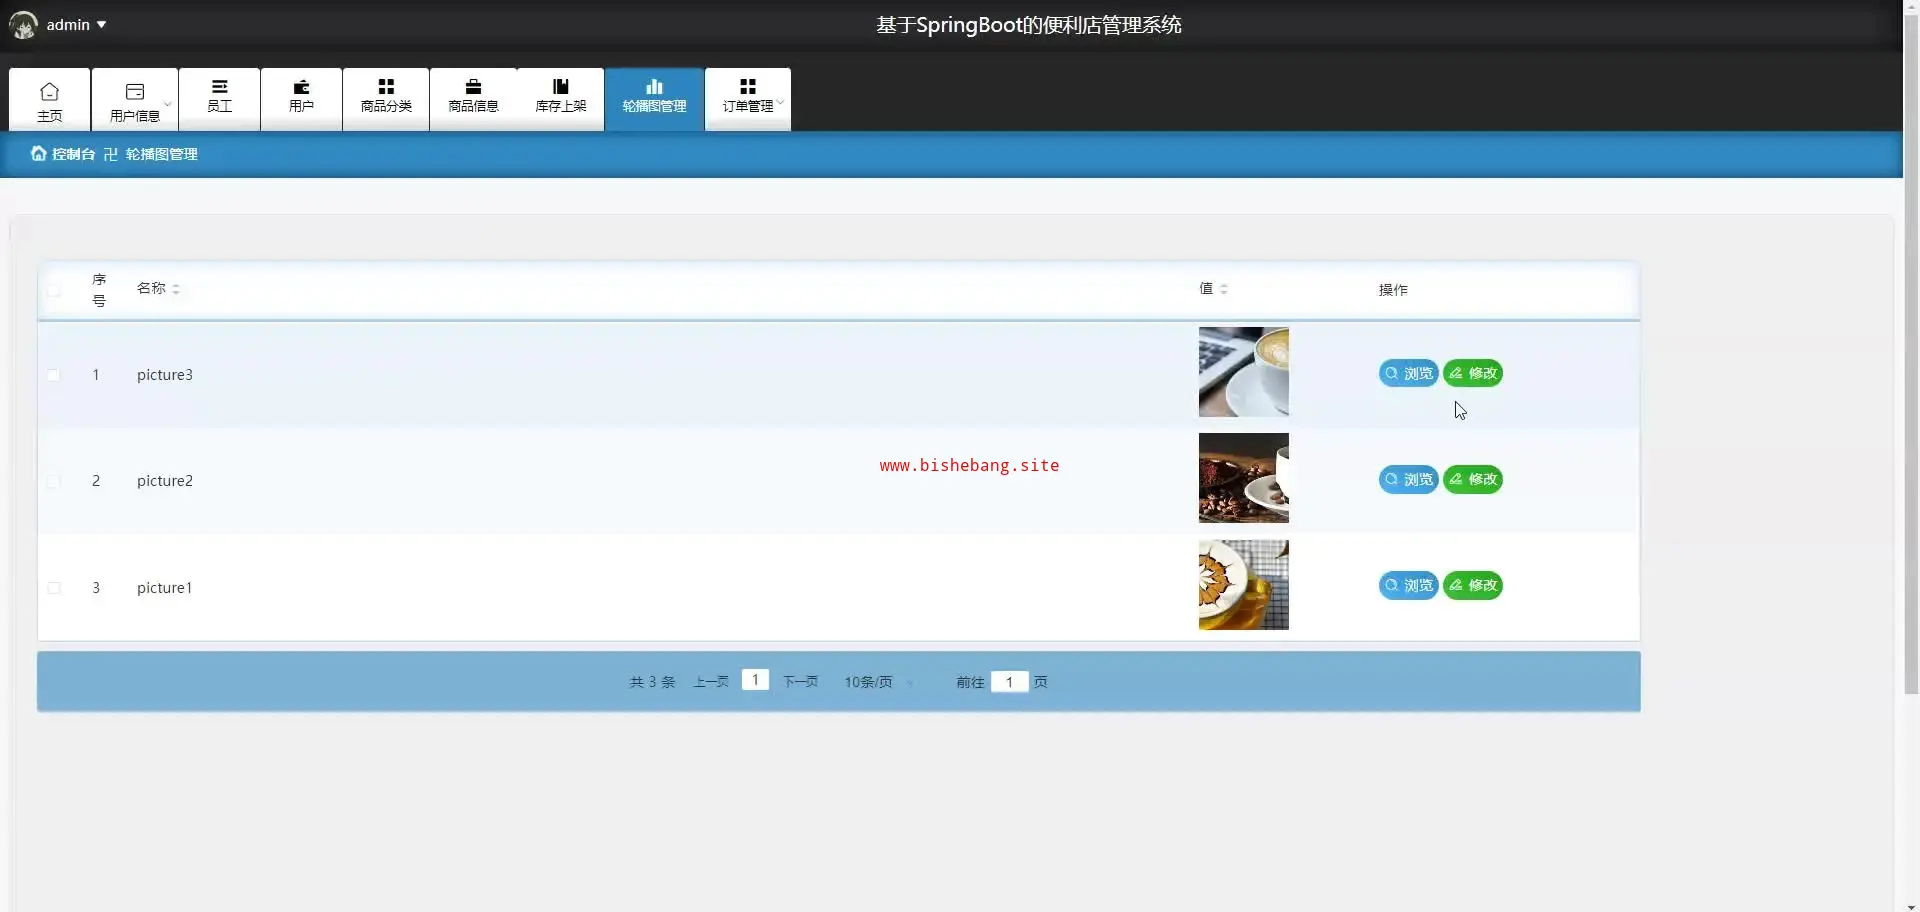Switch to the 员工 tab
Screen dimensions: 1920x912
point(220,97)
